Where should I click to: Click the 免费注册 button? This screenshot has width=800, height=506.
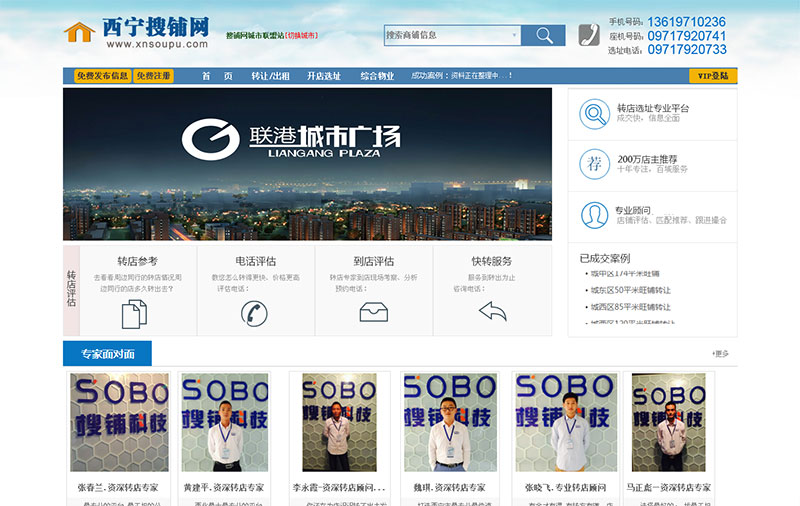coord(154,76)
